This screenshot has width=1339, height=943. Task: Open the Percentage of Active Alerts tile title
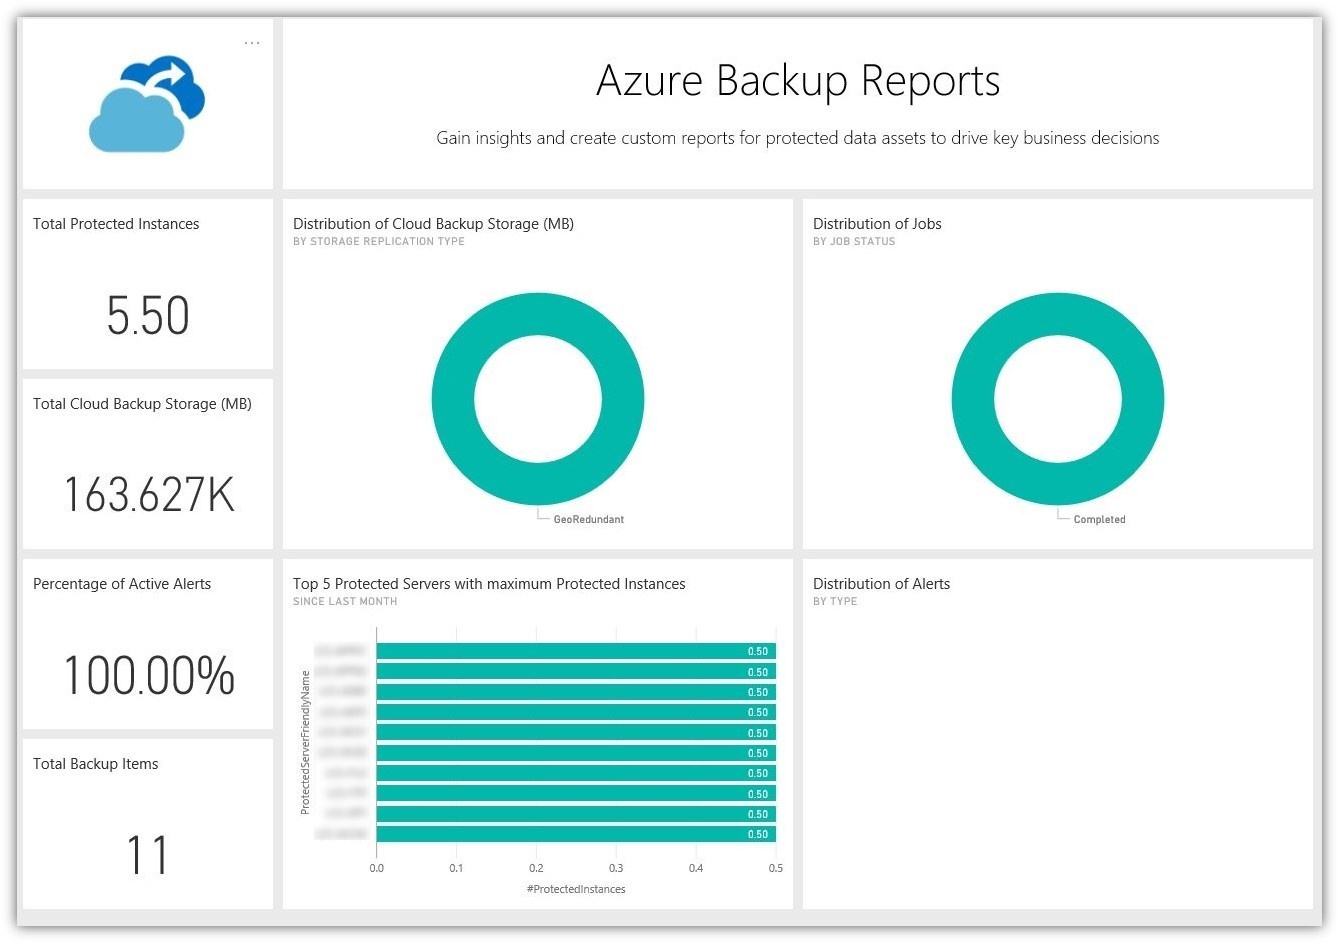[122, 584]
